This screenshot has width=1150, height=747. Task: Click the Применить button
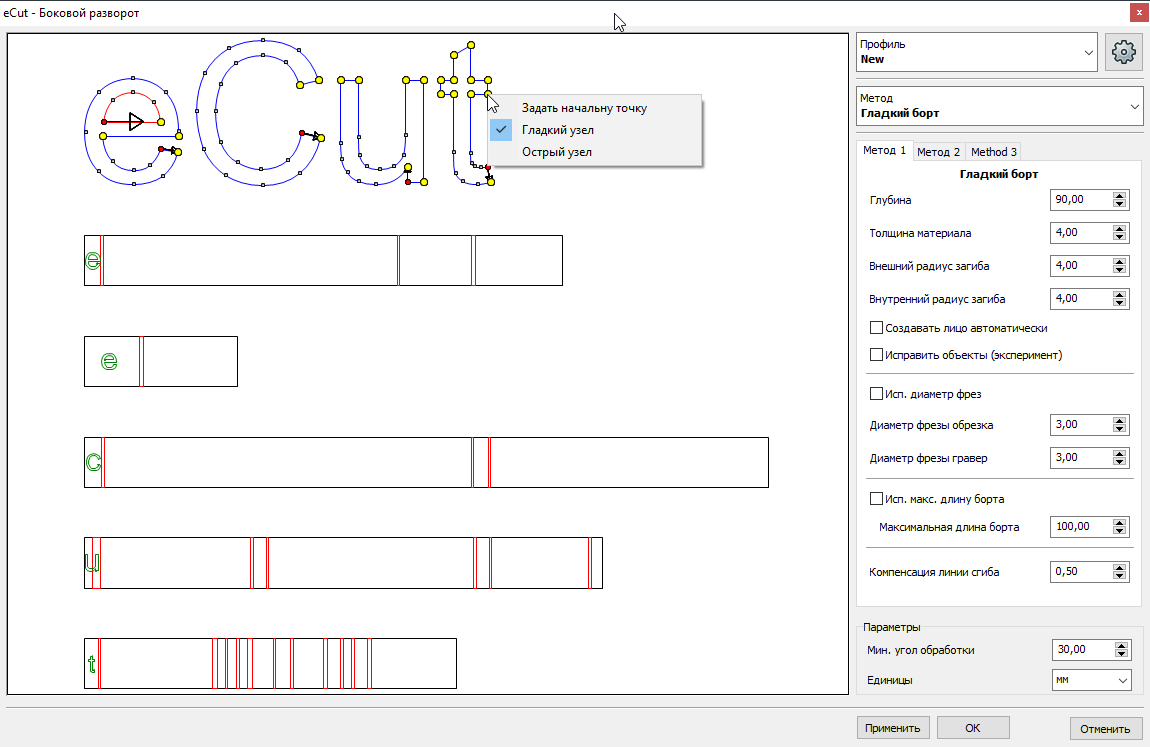(x=893, y=728)
